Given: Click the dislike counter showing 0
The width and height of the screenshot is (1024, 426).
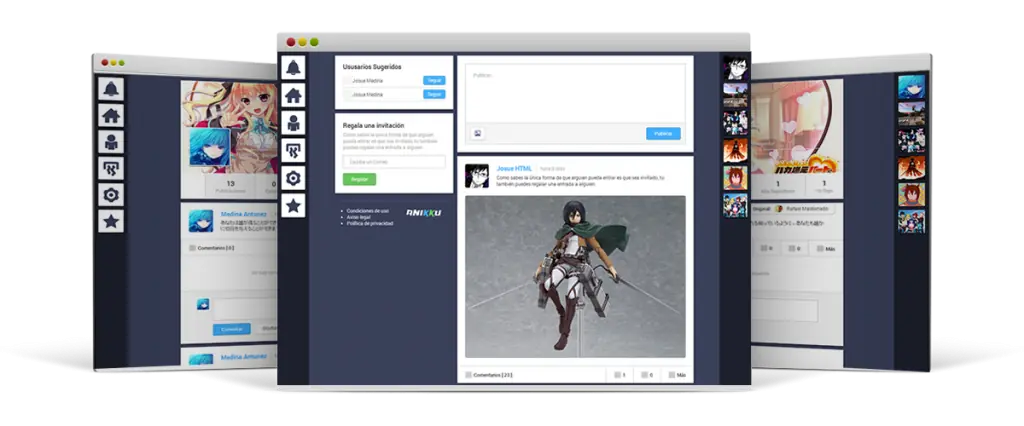Looking at the screenshot, I should [x=647, y=375].
